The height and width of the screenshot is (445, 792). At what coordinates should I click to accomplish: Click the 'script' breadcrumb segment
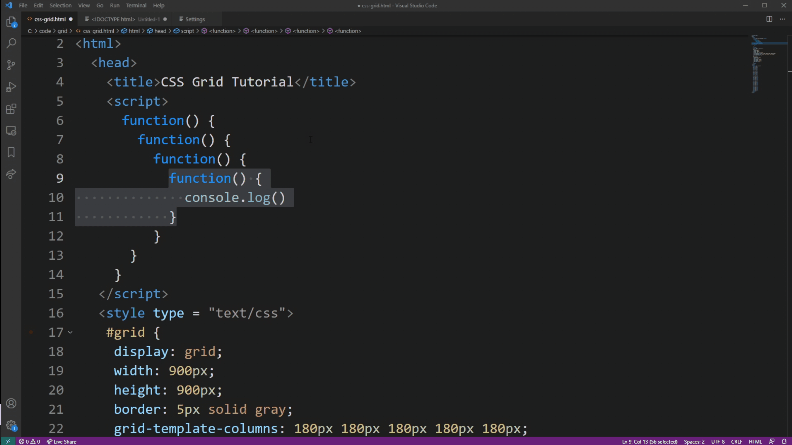(x=184, y=31)
